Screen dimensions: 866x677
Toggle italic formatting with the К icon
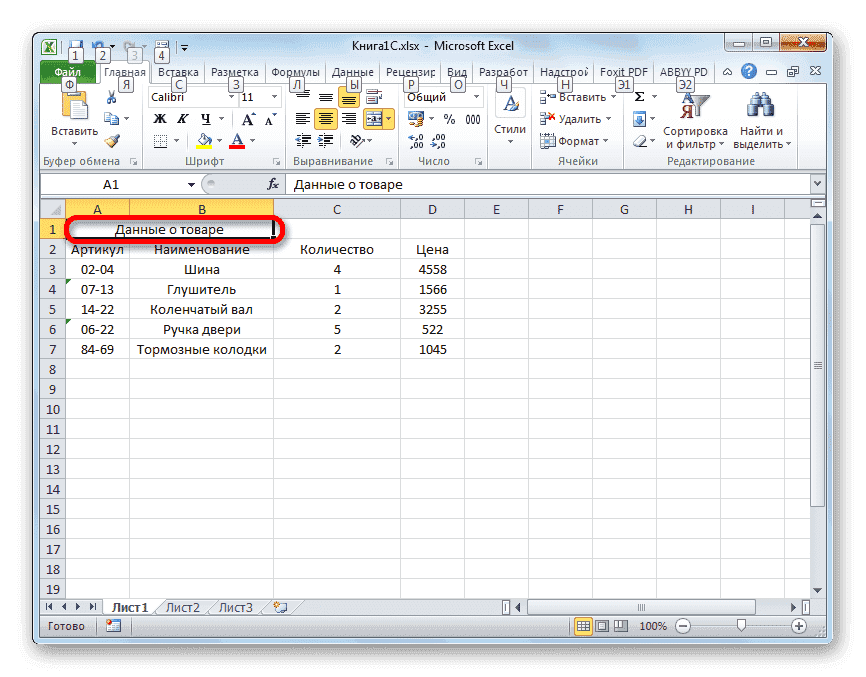click(x=181, y=118)
